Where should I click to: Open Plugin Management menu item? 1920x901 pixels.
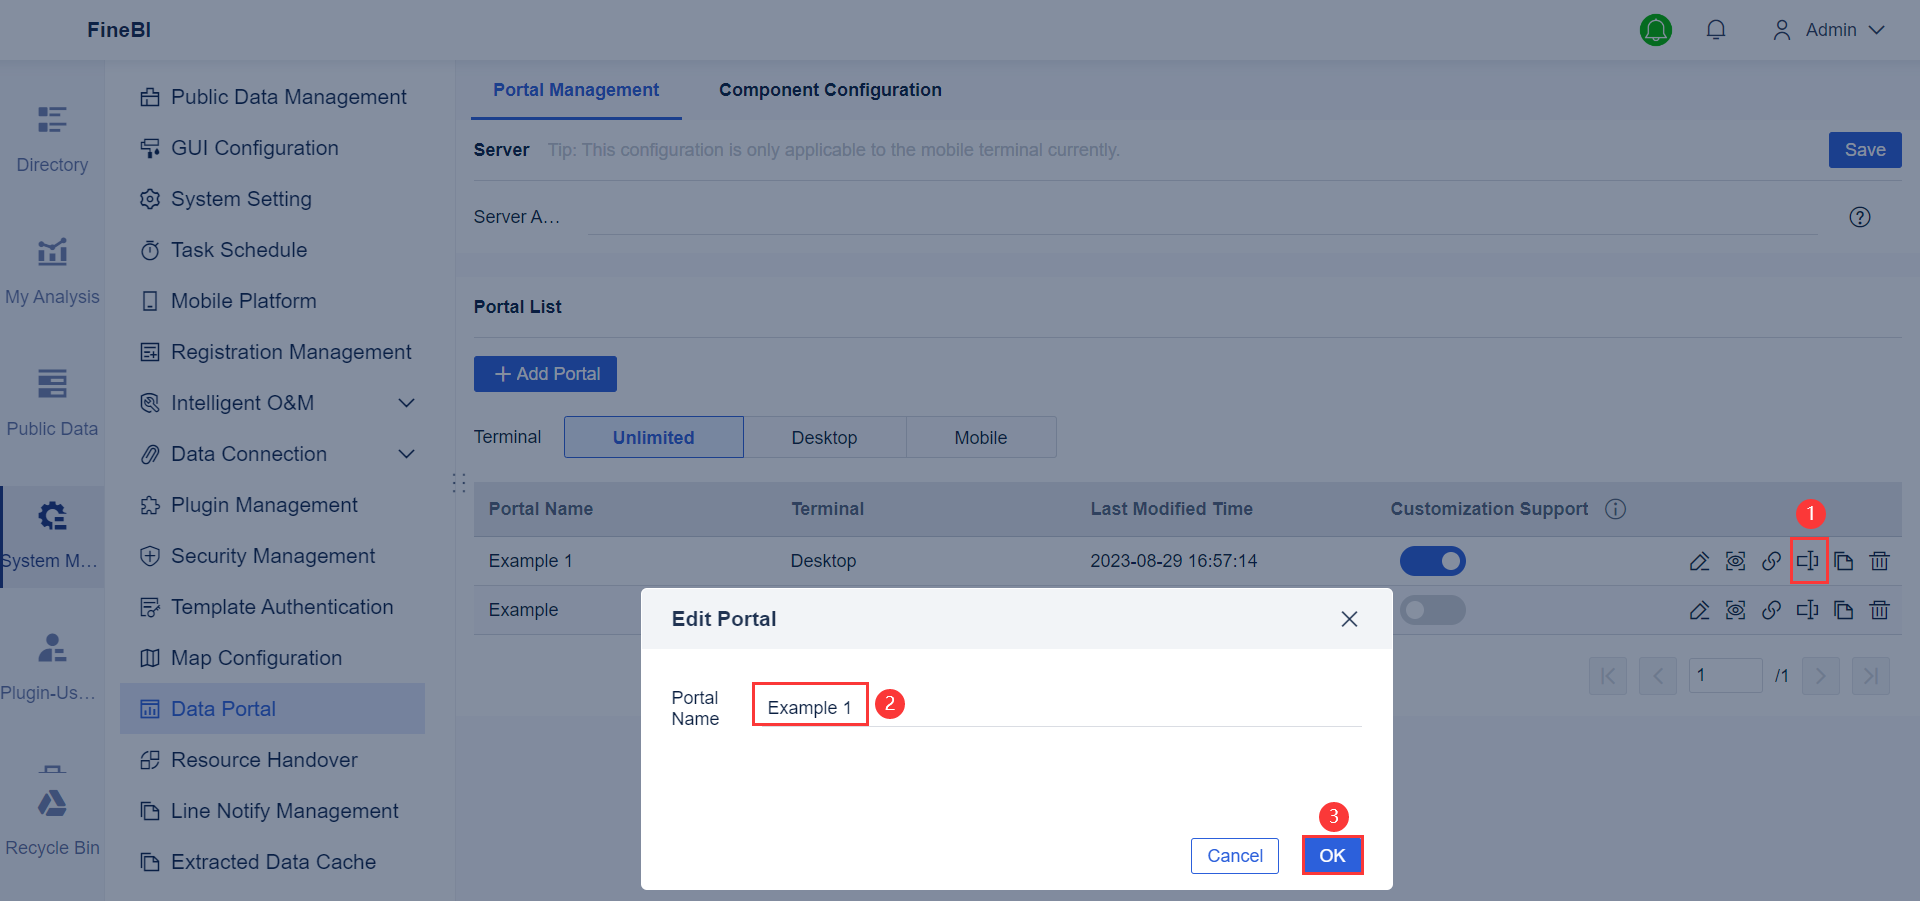pos(272,505)
